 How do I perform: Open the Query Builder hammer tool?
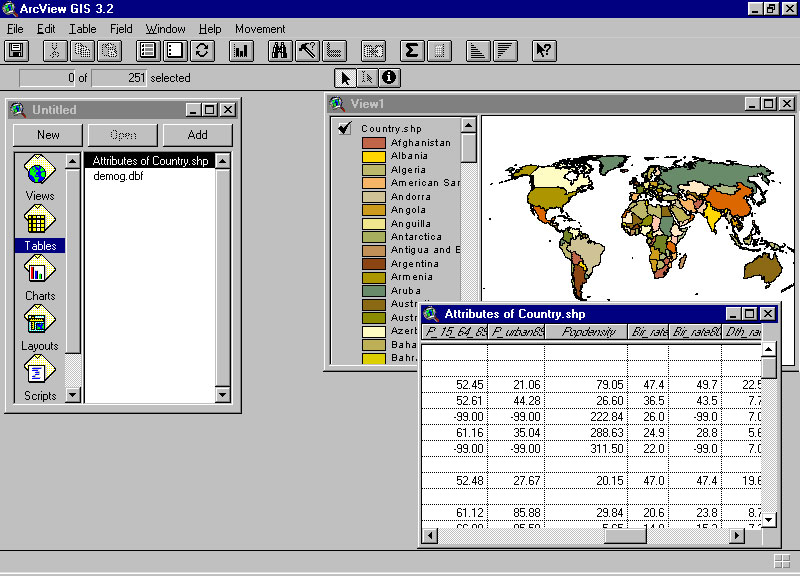[x=307, y=50]
